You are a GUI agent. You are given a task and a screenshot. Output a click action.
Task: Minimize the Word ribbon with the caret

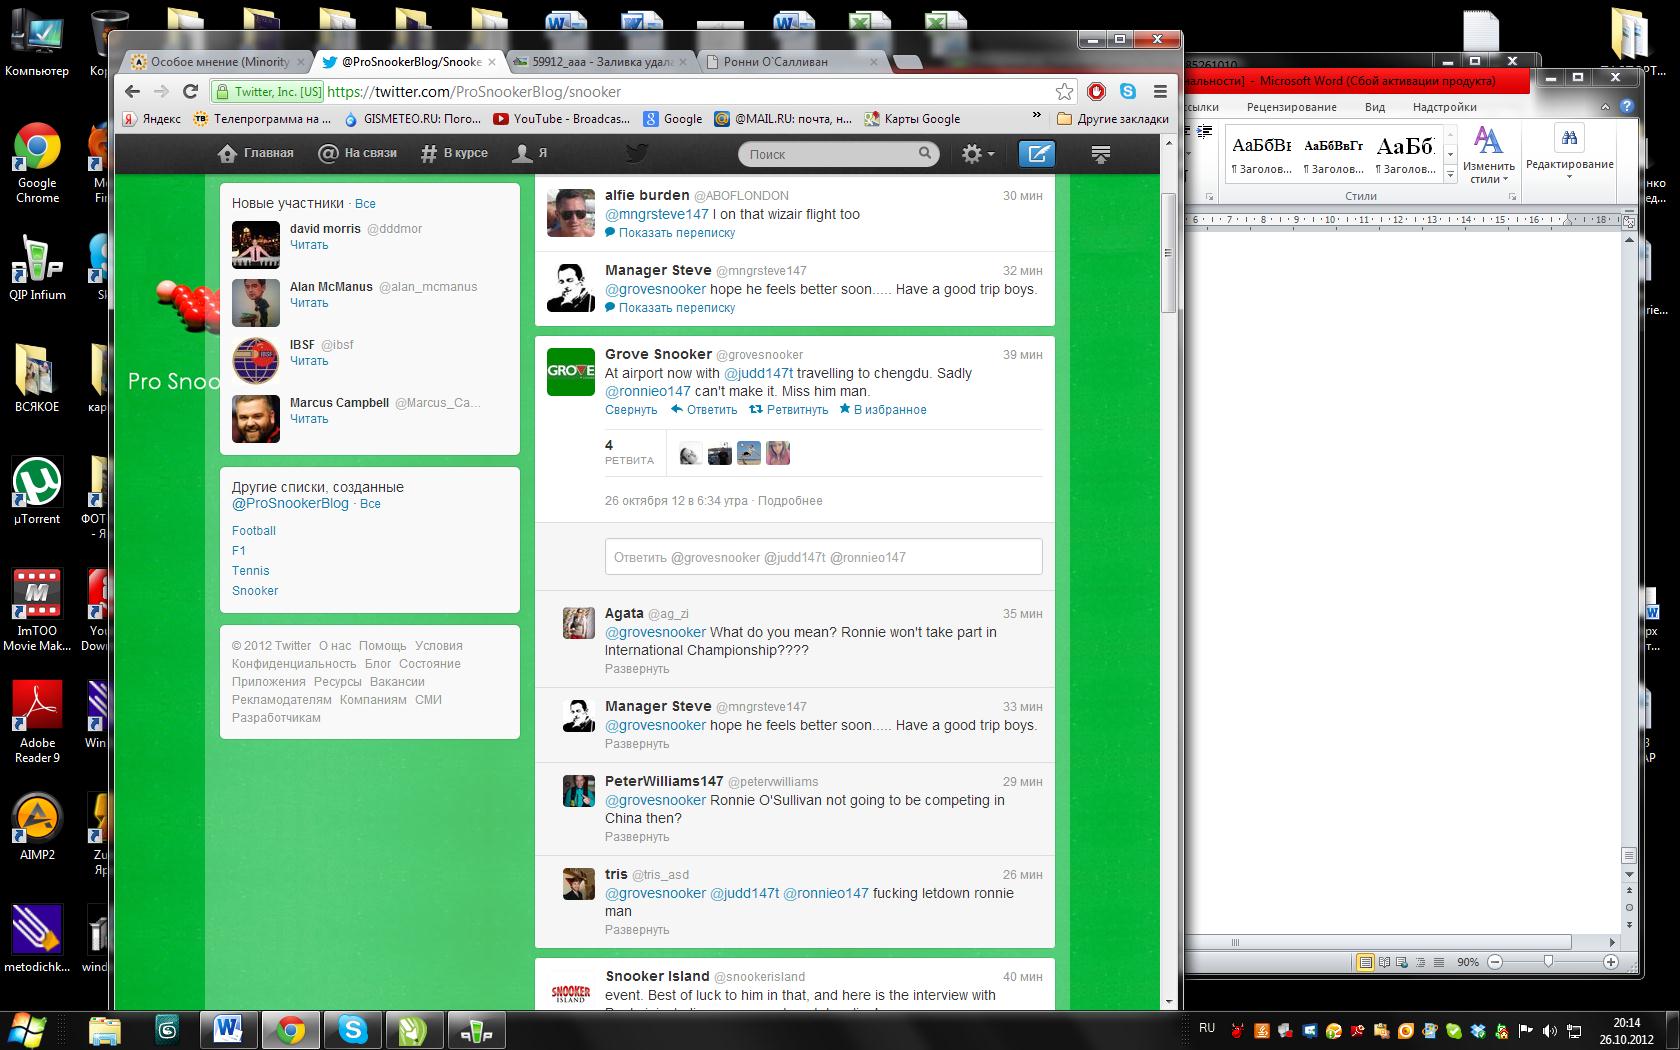[x=1606, y=107]
